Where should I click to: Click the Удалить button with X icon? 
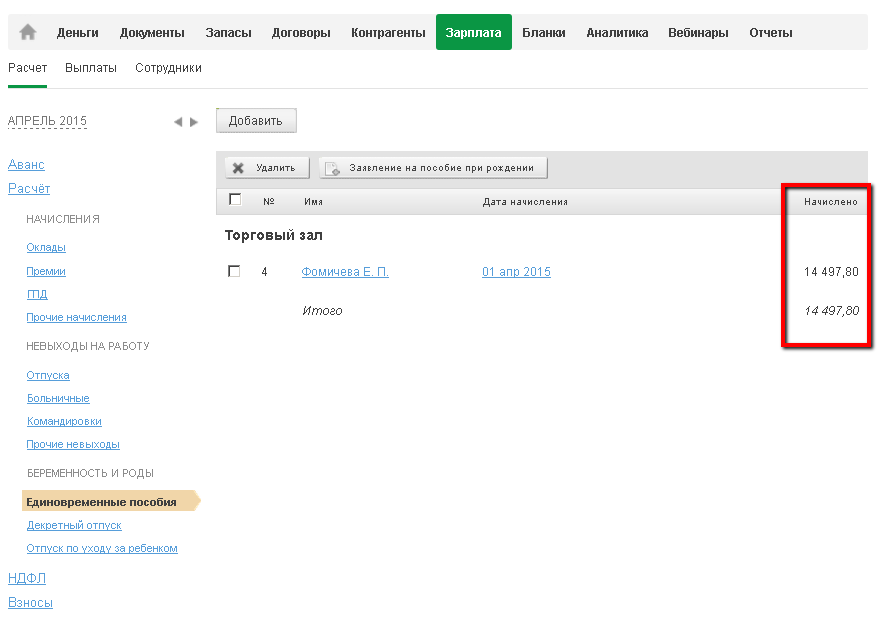click(267, 168)
